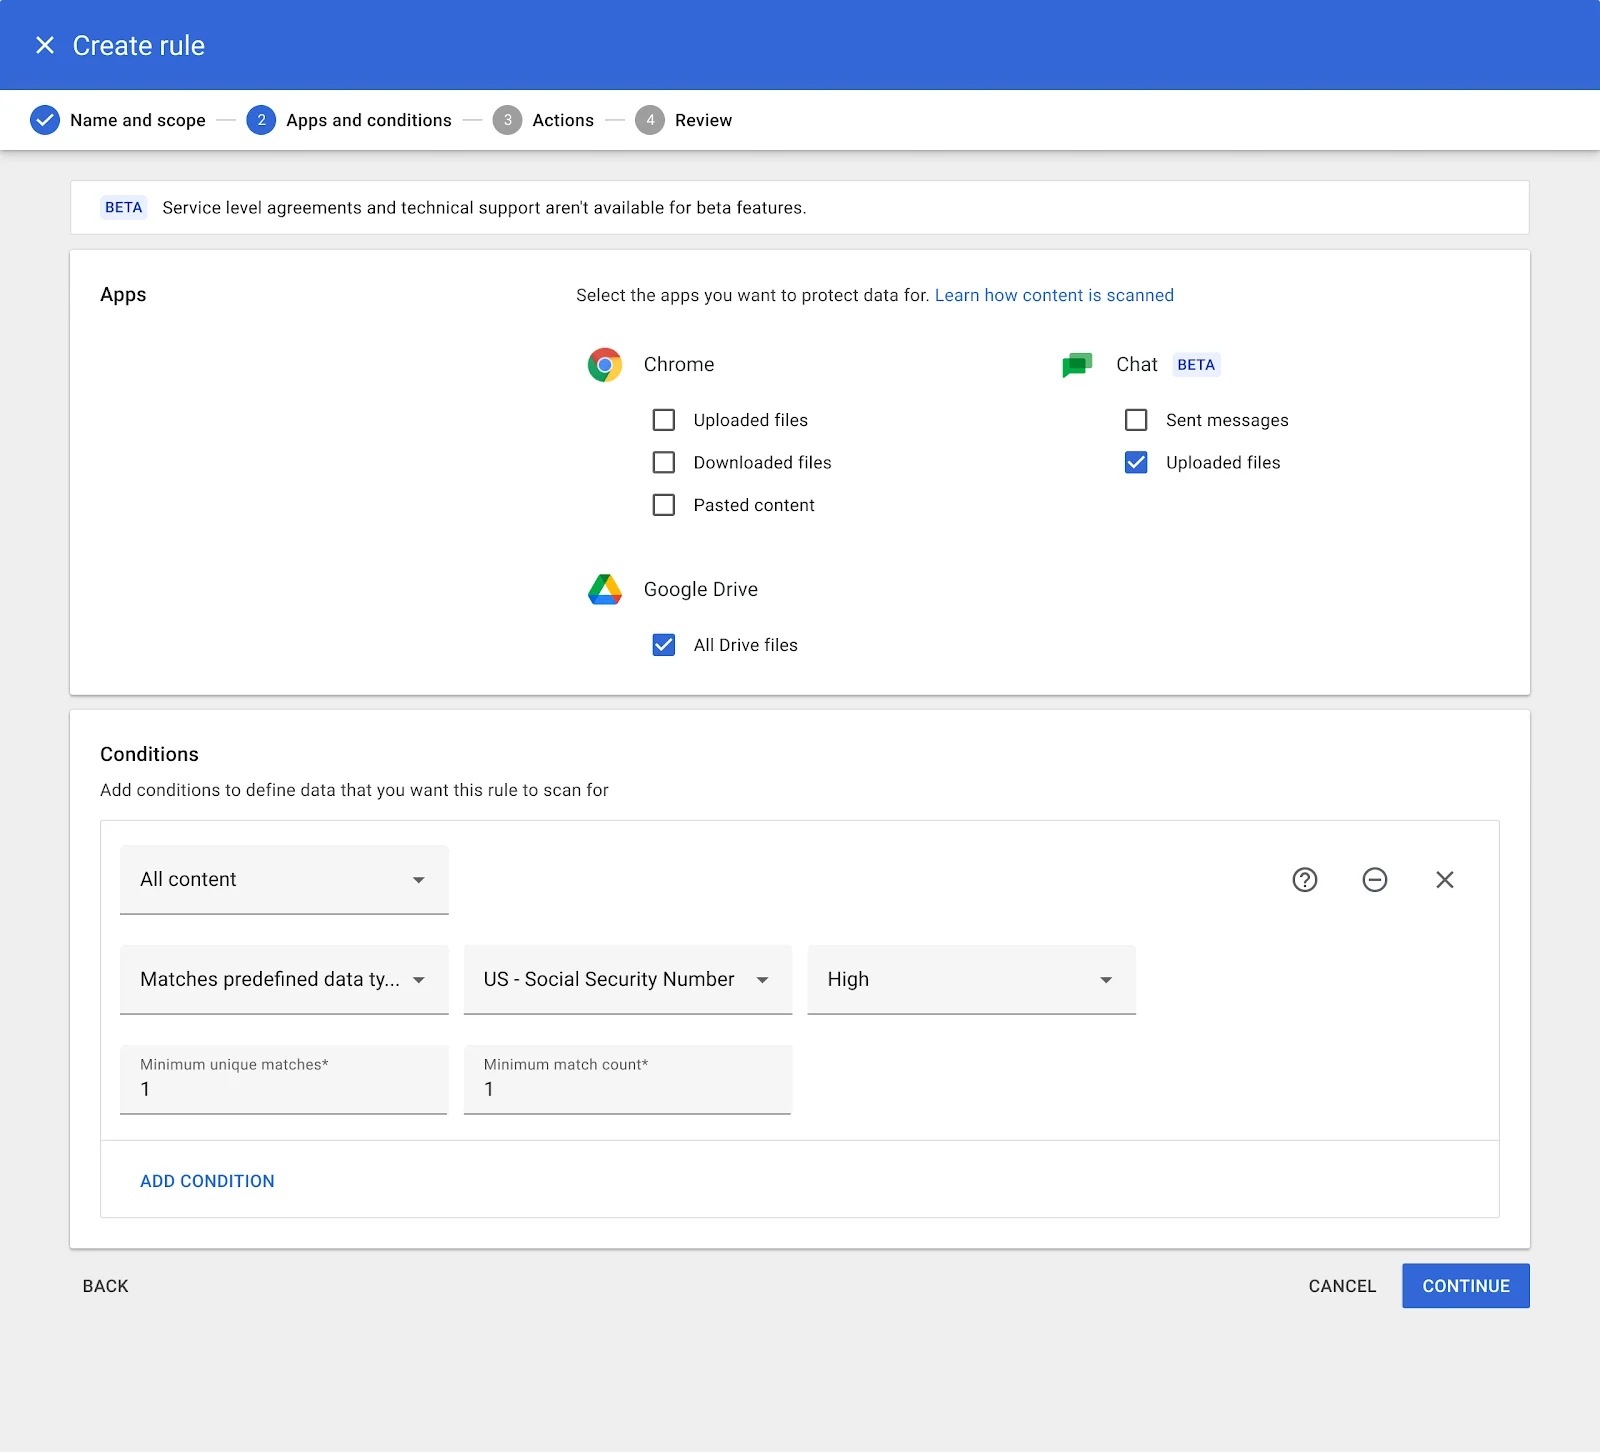Viewport: 1600px width, 1452px height.
Task: Open the help tooltip for the condition
Action: [1304, 880]
